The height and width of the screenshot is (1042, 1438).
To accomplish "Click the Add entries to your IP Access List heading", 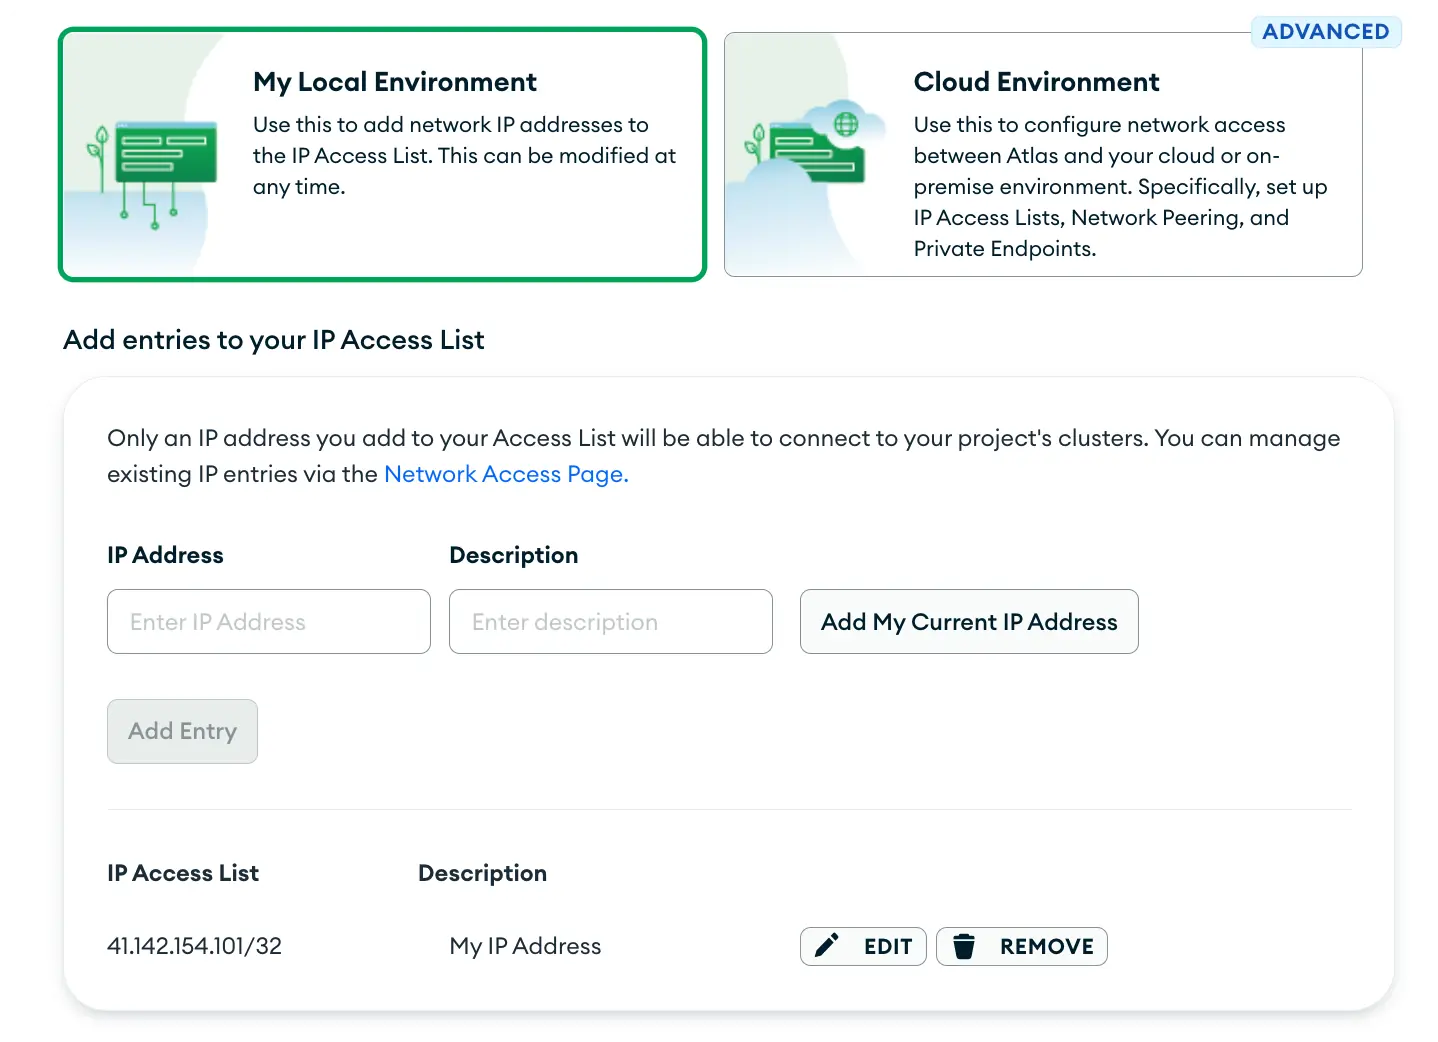I will 274,340.
